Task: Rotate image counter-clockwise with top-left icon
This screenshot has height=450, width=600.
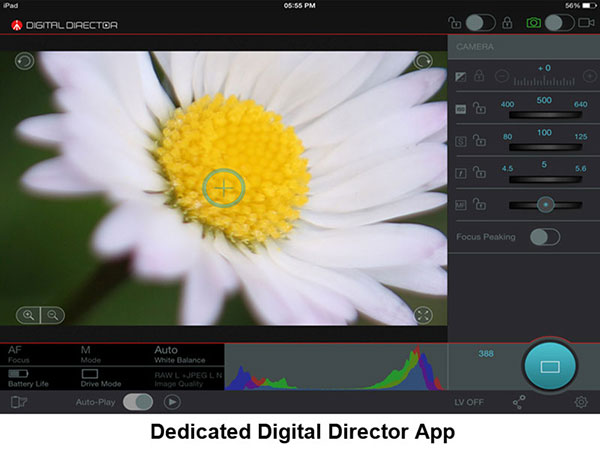Action: coord(24,62)
